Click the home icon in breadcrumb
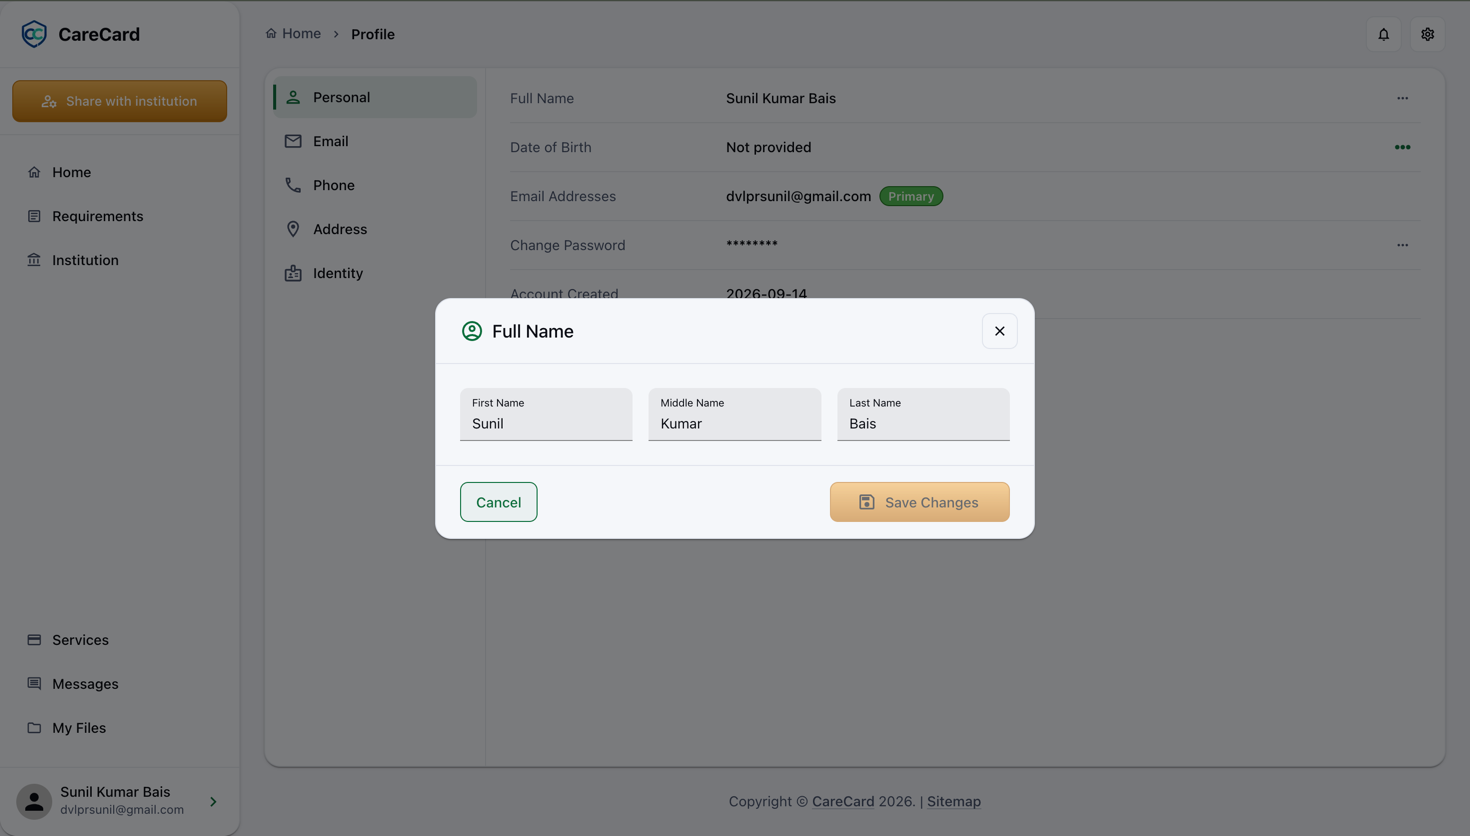The image size is (1470, 836). (x=271, y=33)
